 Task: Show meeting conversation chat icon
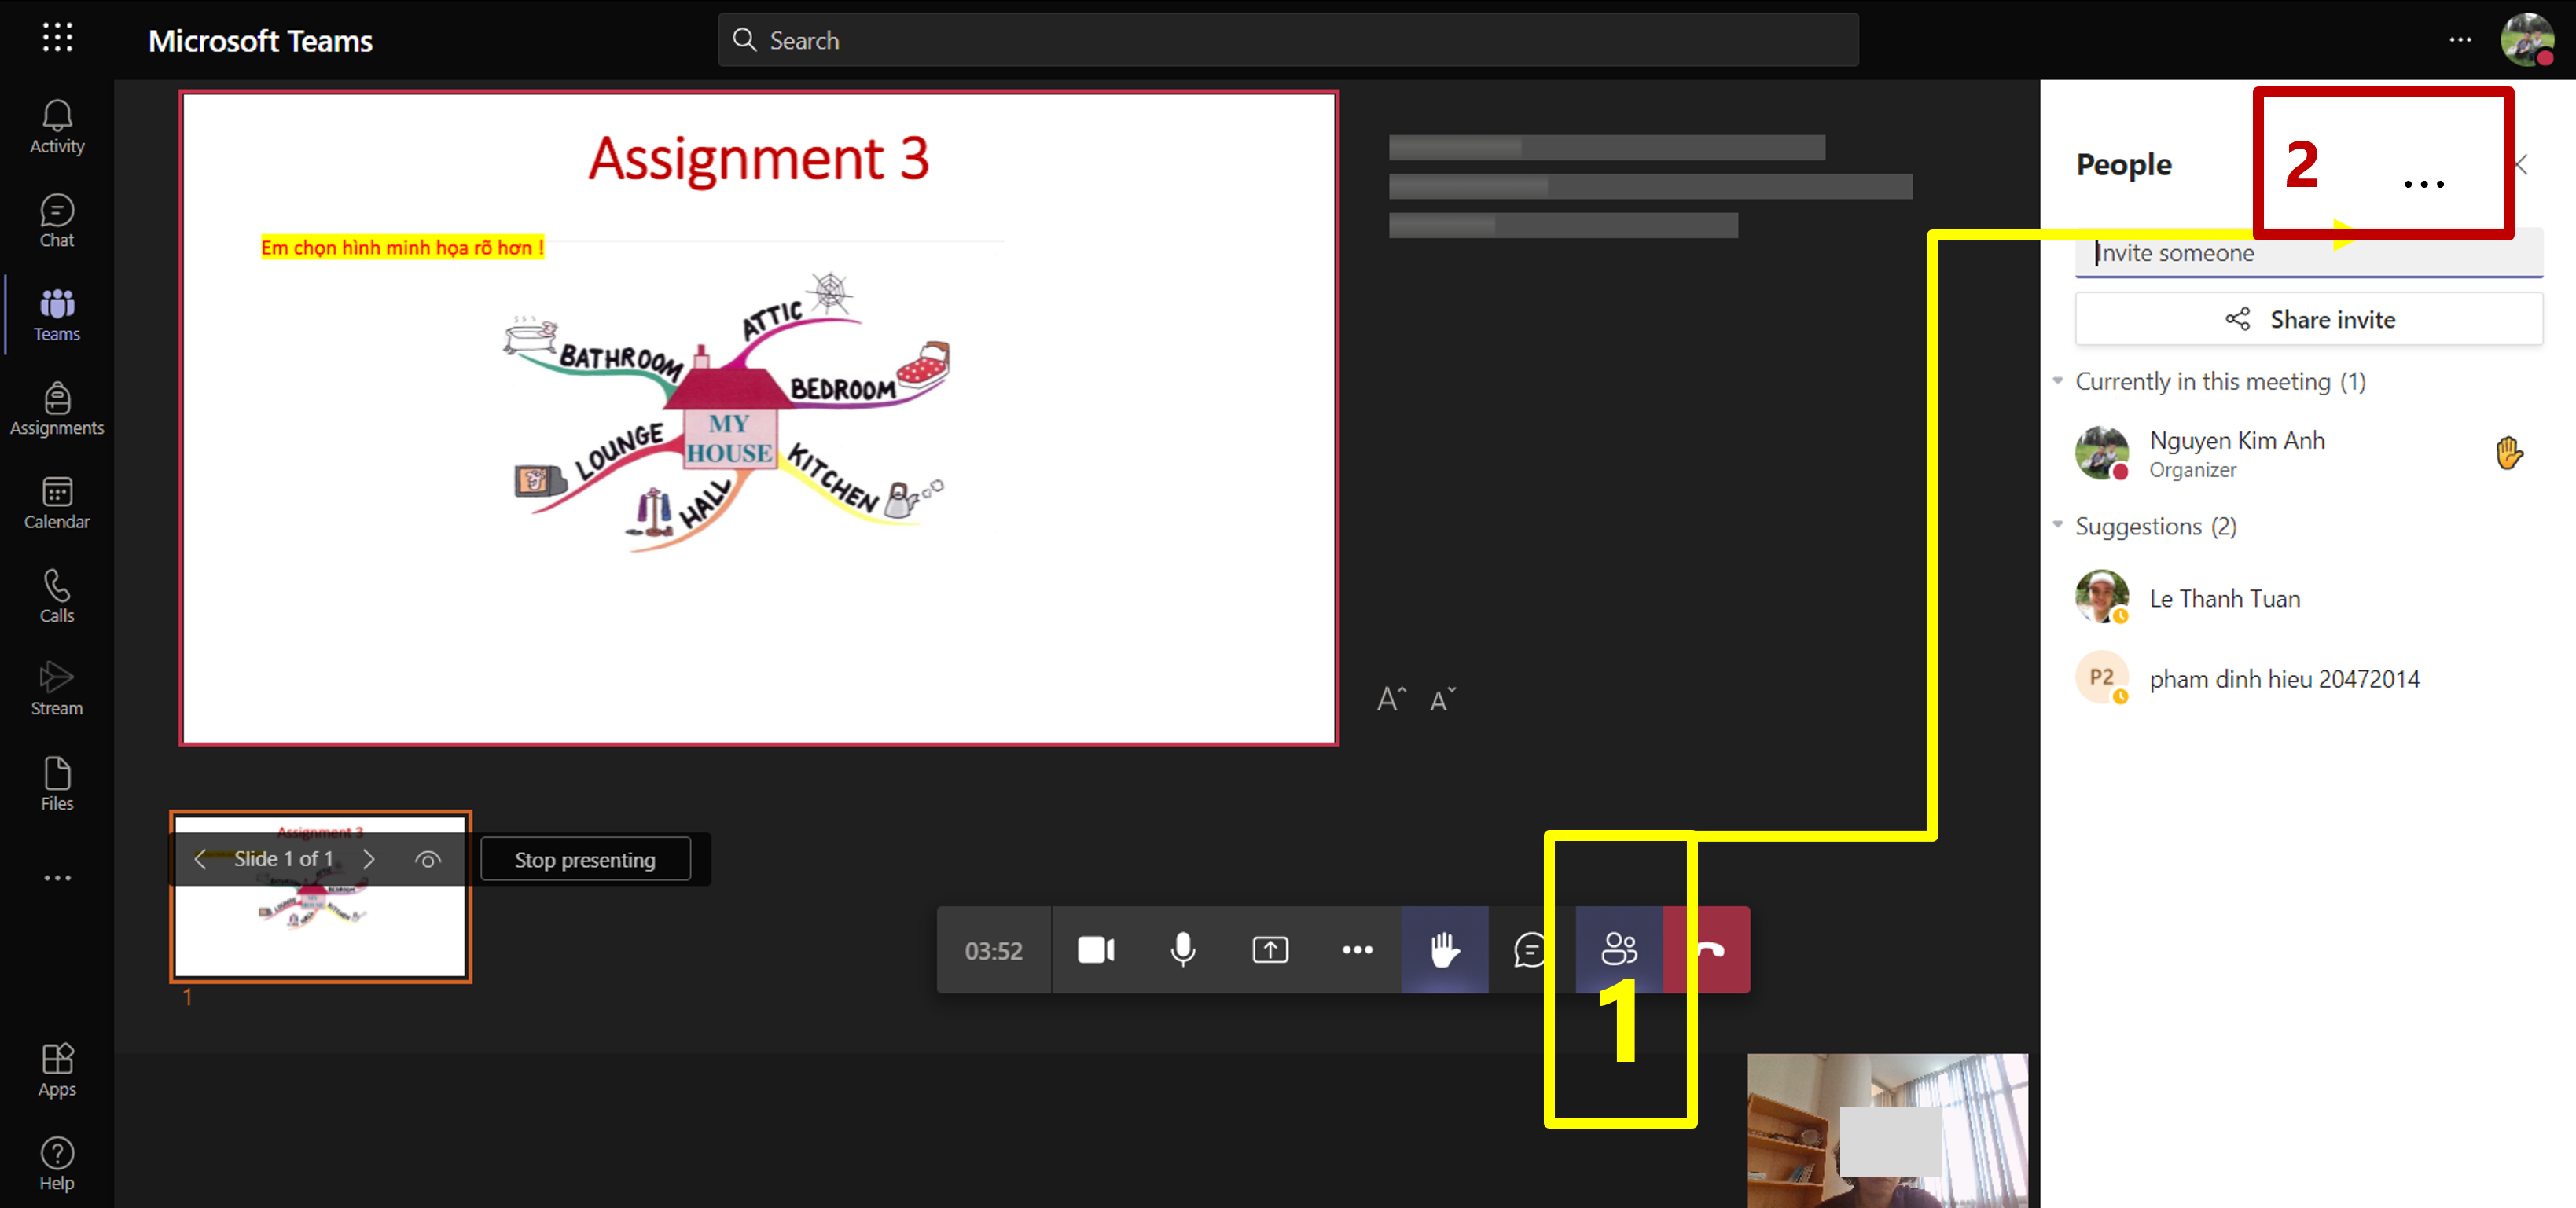(x=1530, y=949)
